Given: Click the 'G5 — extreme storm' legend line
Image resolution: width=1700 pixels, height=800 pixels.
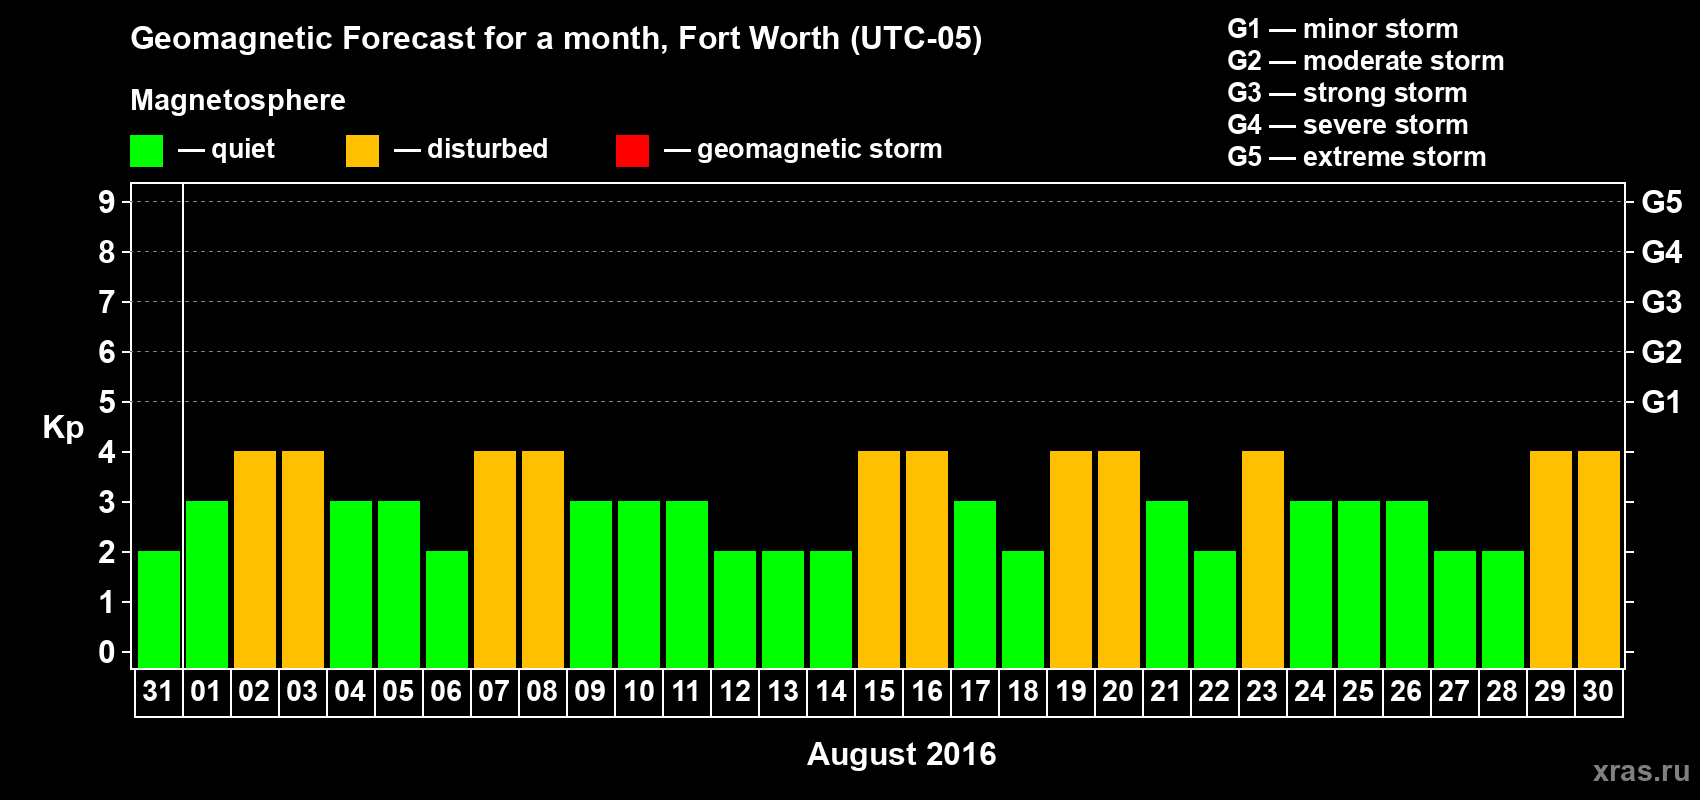Looking at the screenshot, I should pyautogui.click(x=1356, y=157).
